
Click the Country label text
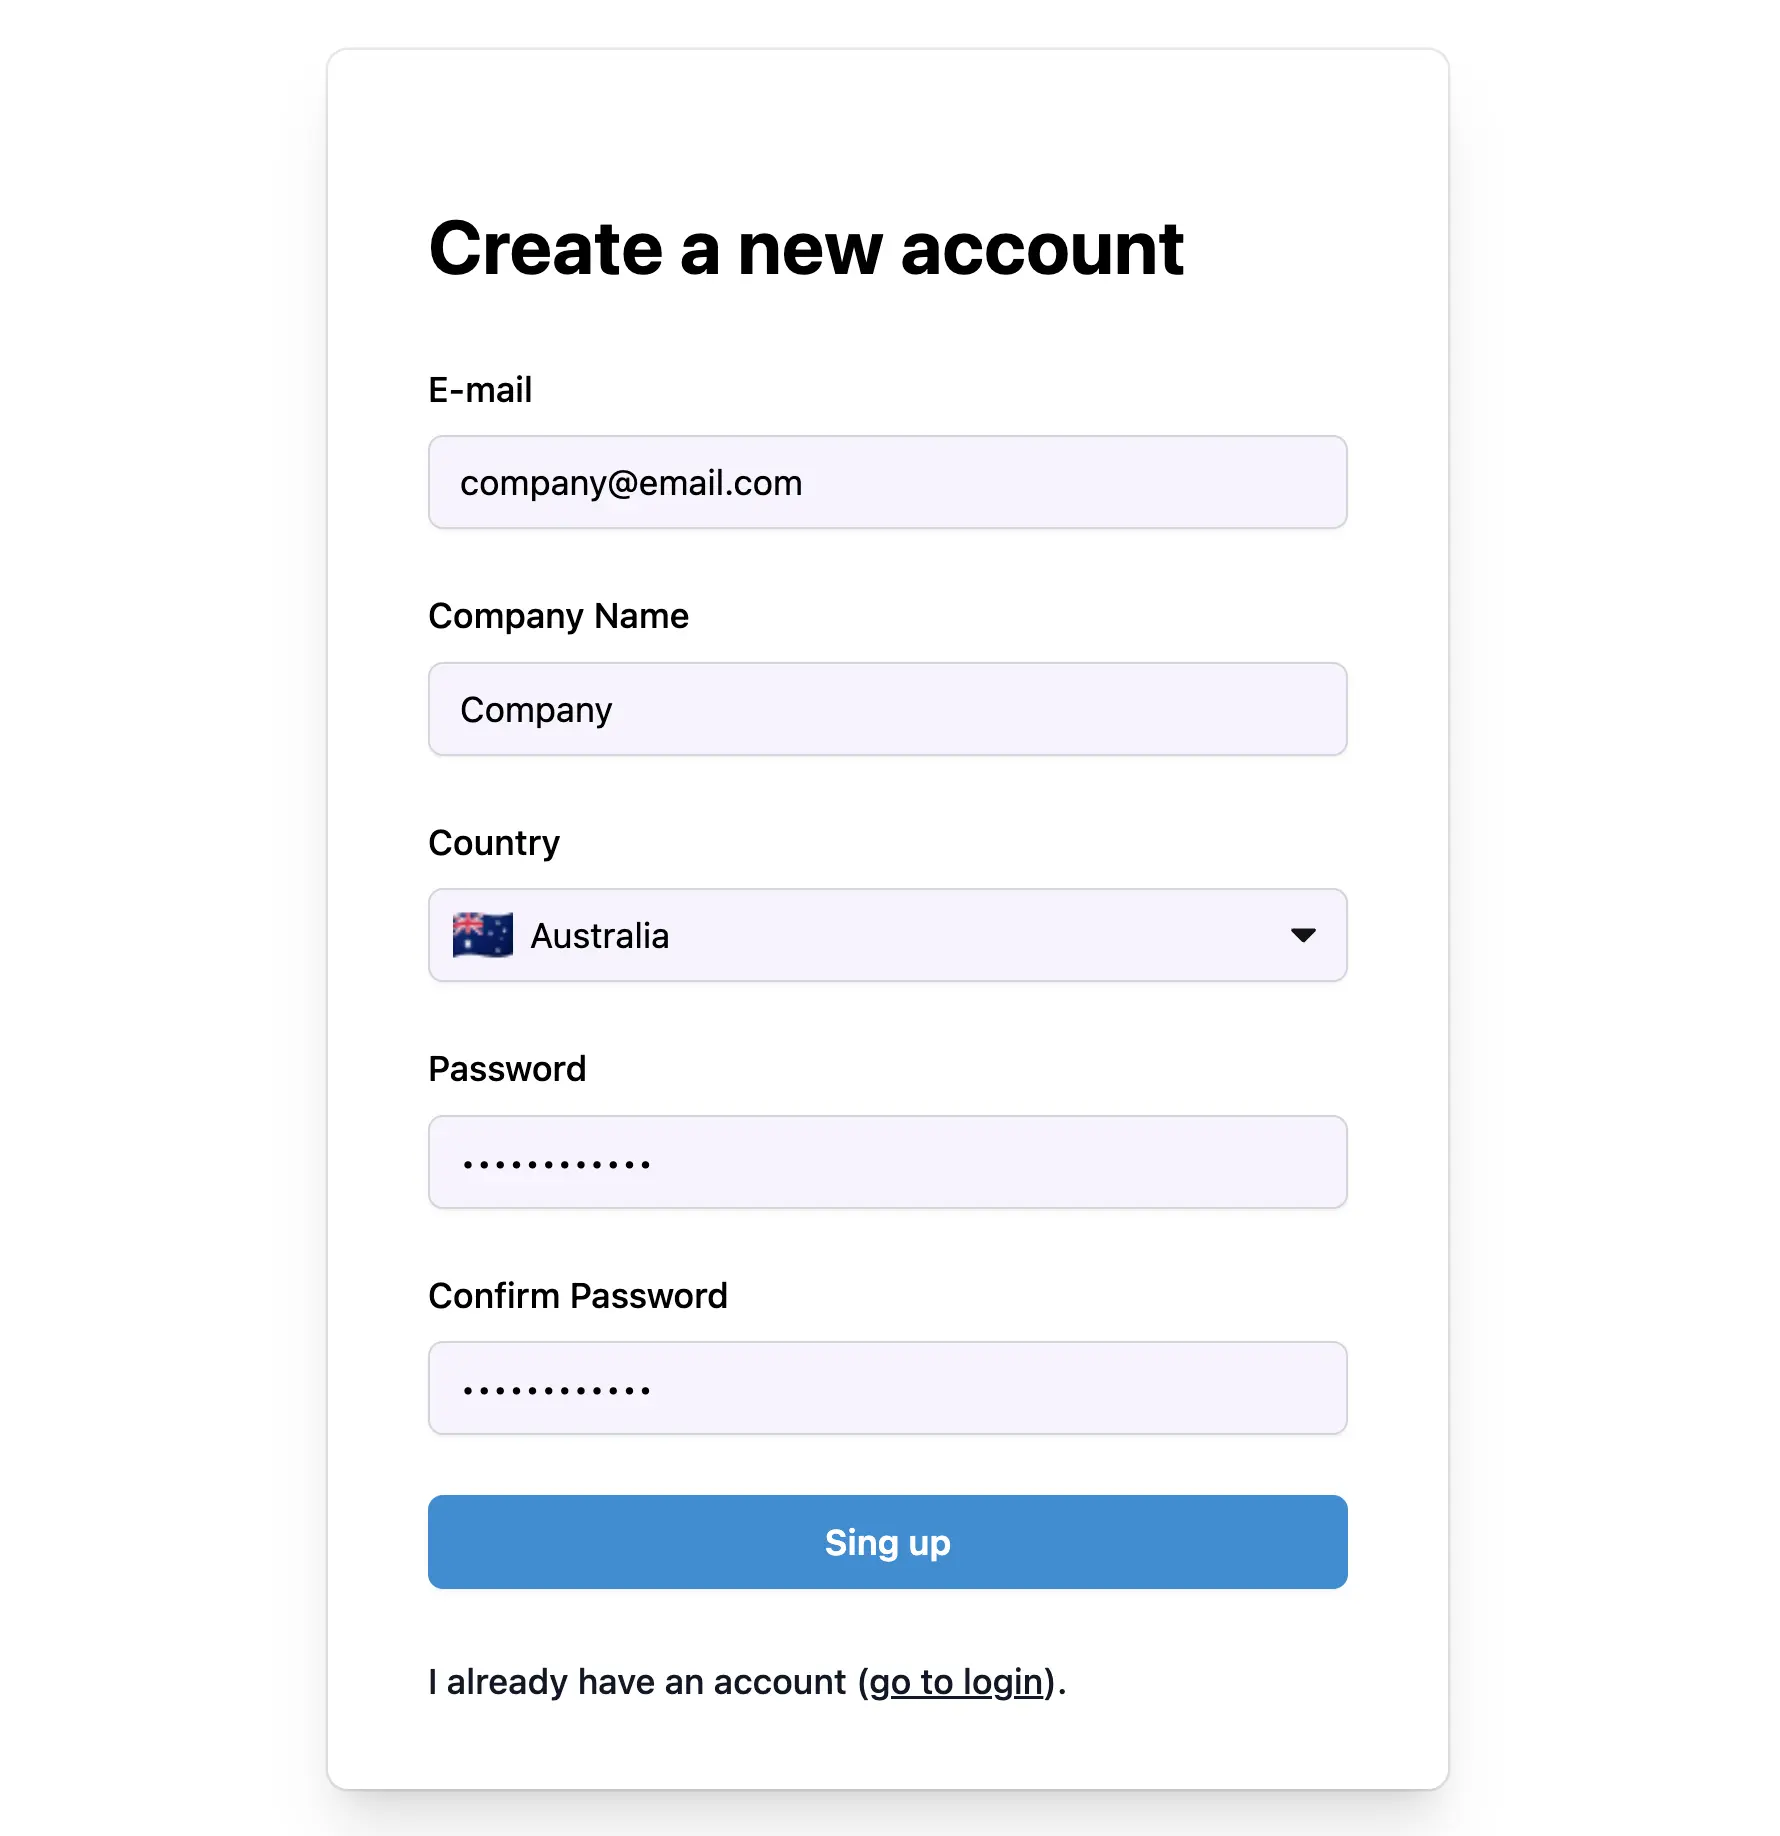[x=494, y=843]
